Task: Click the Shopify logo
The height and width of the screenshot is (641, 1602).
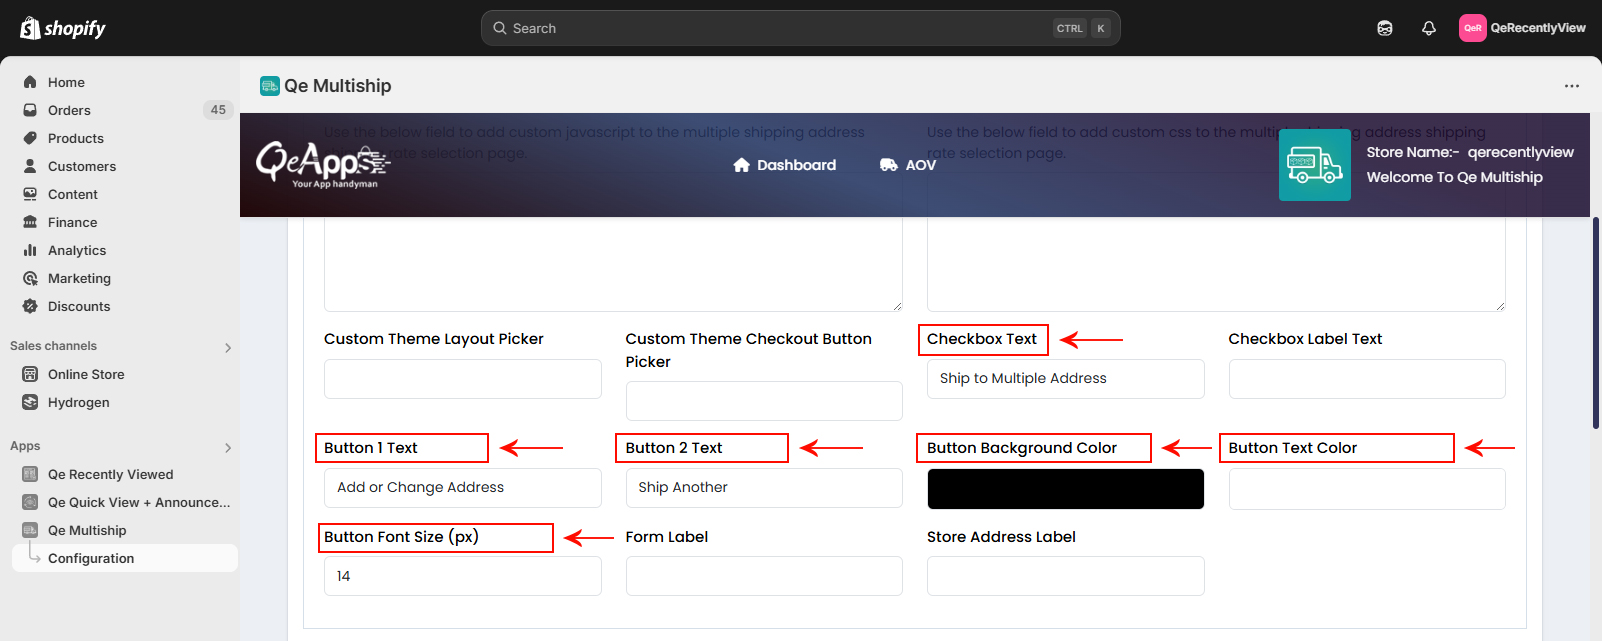Action: (x=62, y=28)
